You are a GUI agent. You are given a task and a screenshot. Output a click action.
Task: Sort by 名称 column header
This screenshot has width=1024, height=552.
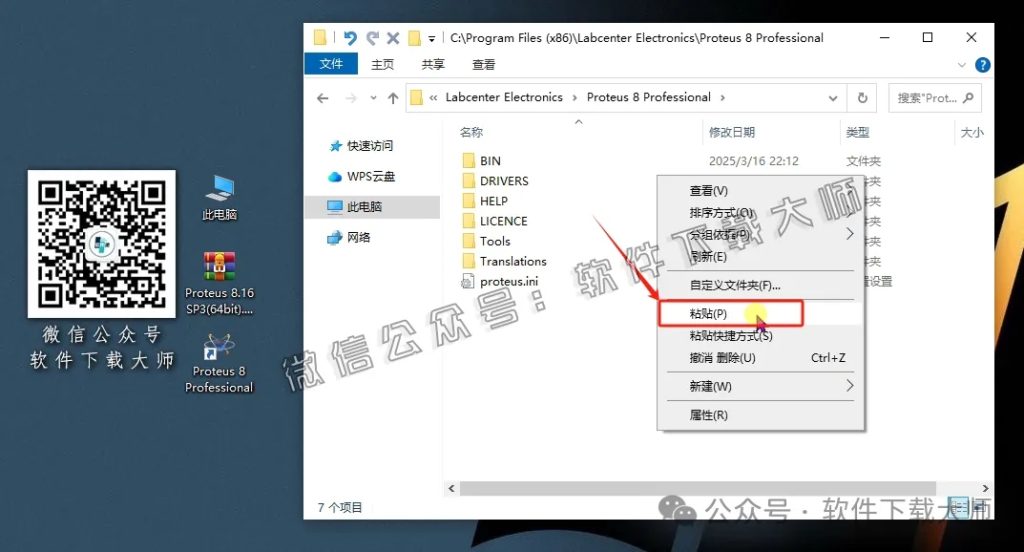coord(471,133)
